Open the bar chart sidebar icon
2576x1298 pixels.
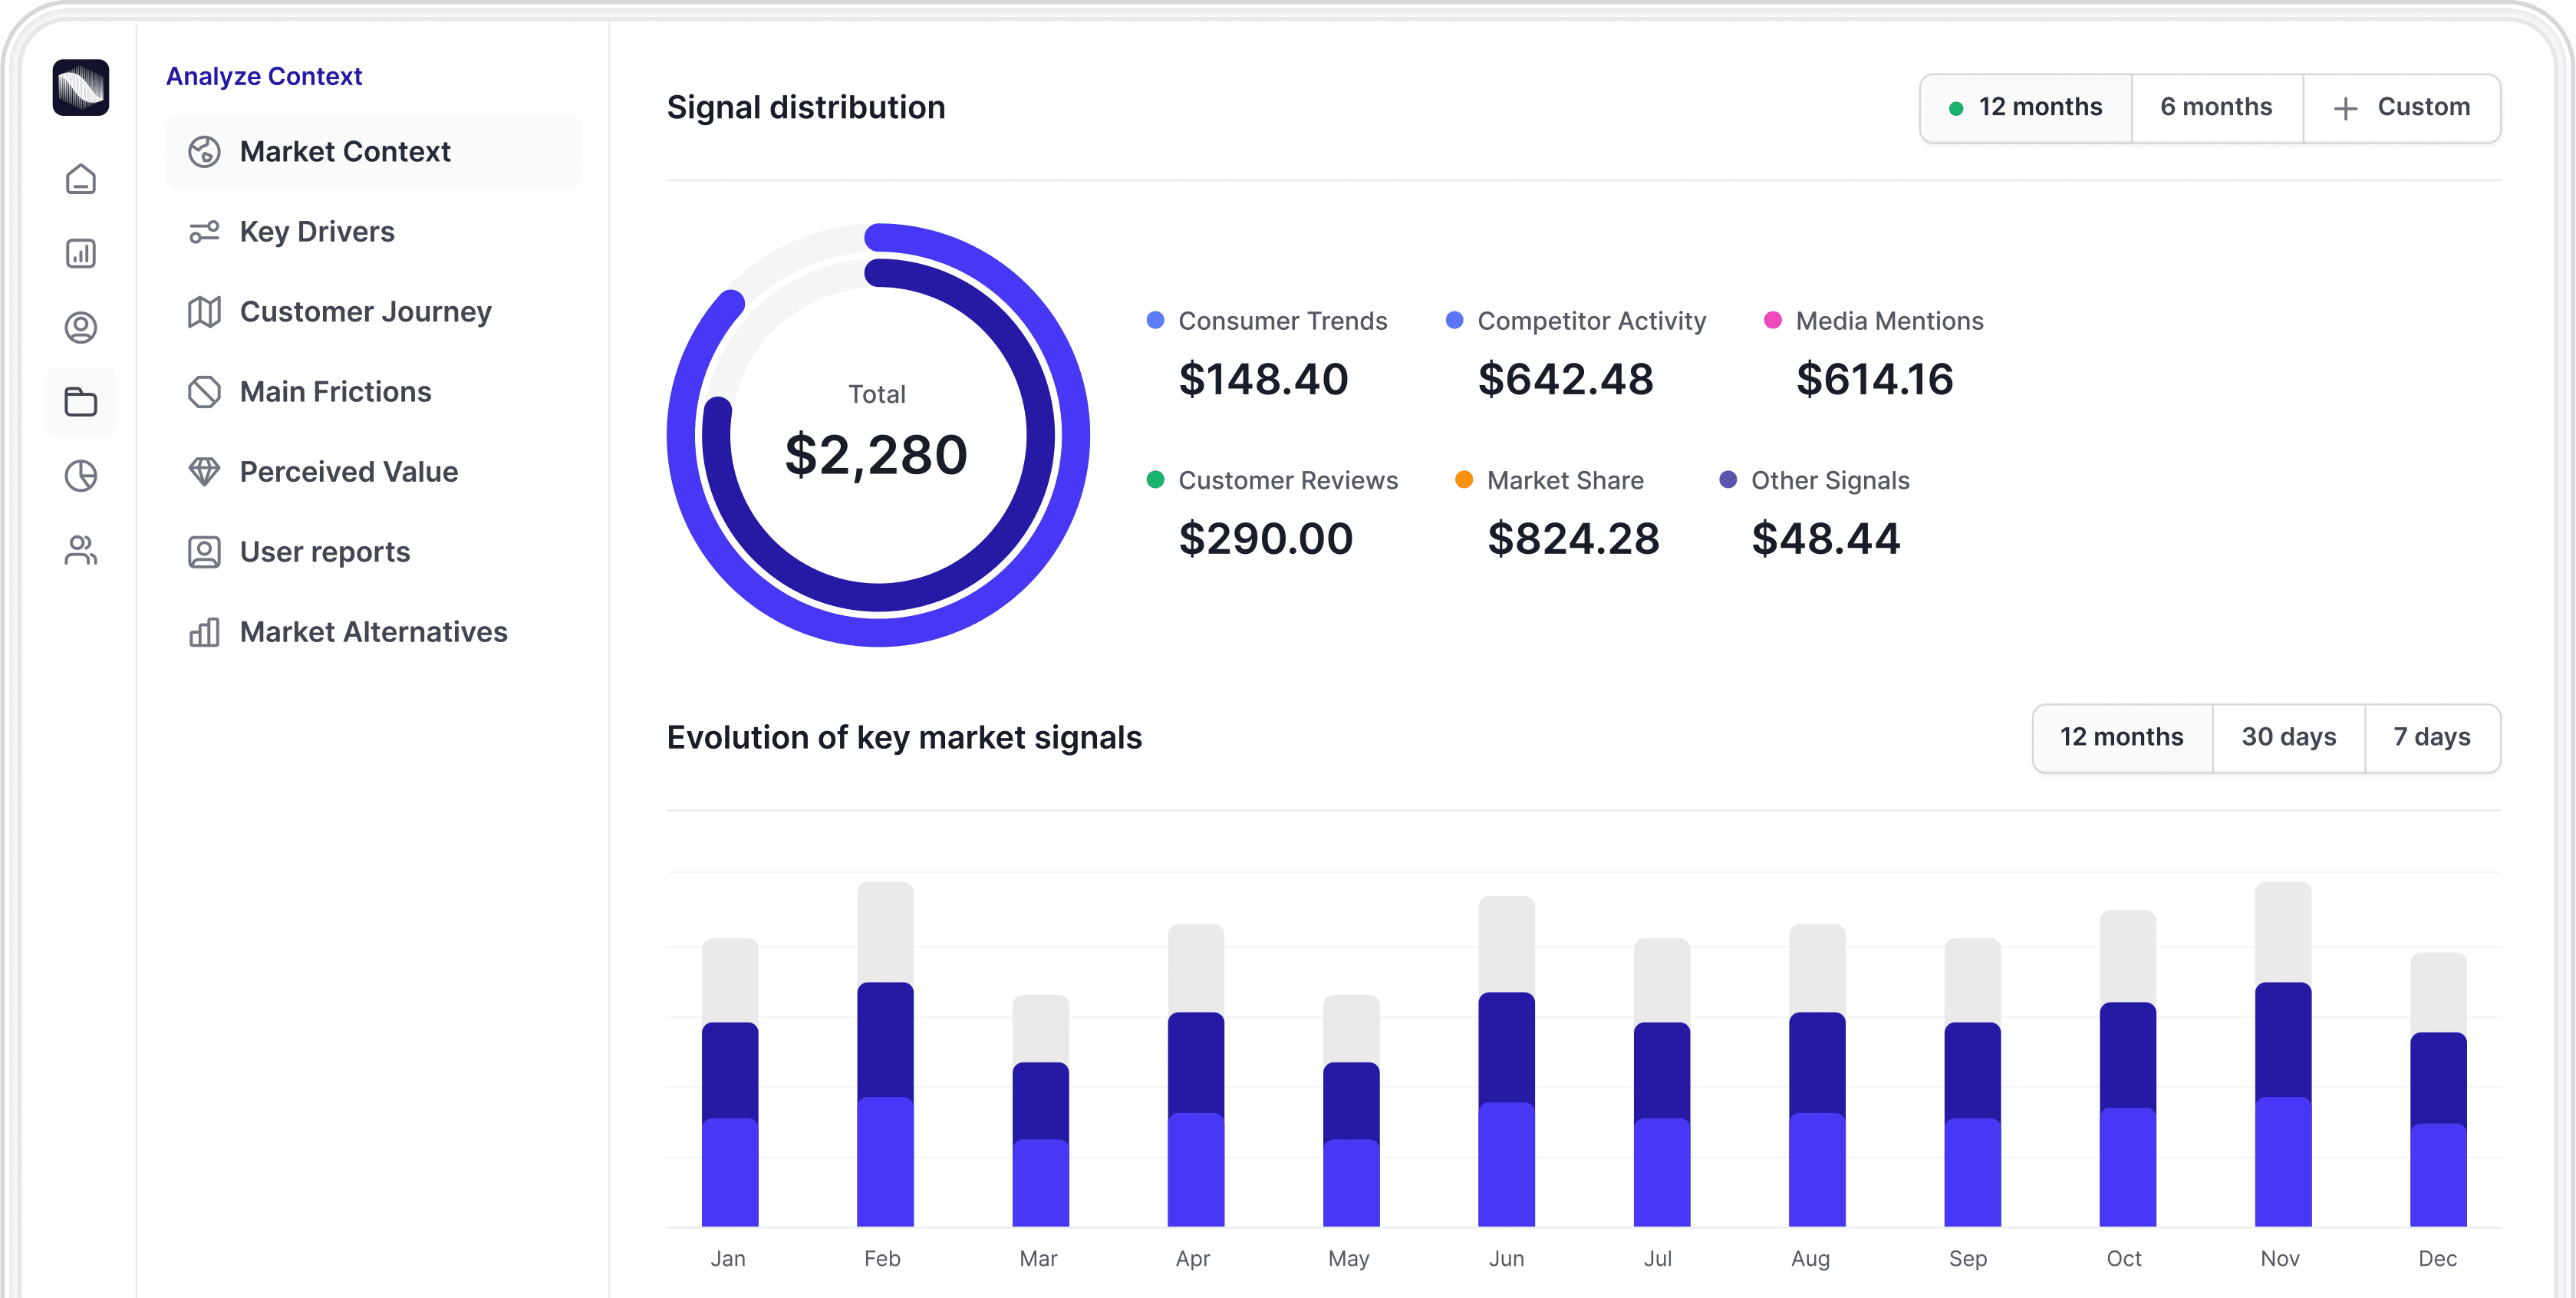coord(81,253)
